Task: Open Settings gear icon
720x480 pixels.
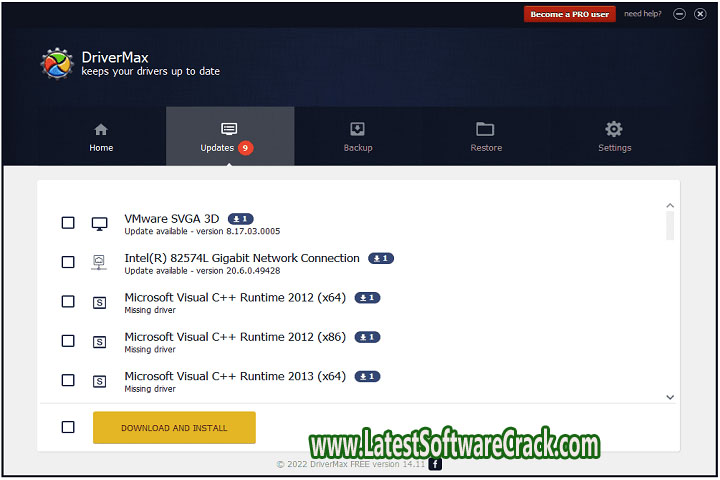Action: (x=614, y=129)
